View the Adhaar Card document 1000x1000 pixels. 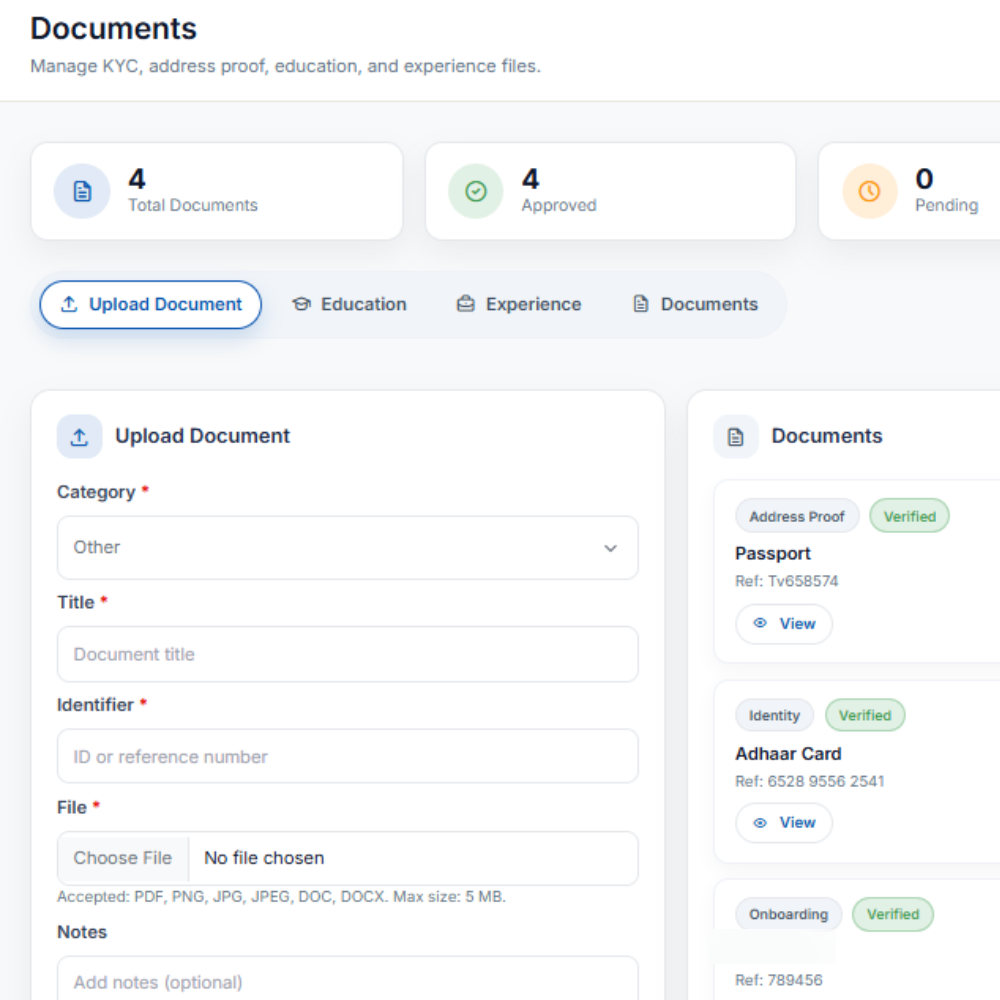click(x=785, y=822)
